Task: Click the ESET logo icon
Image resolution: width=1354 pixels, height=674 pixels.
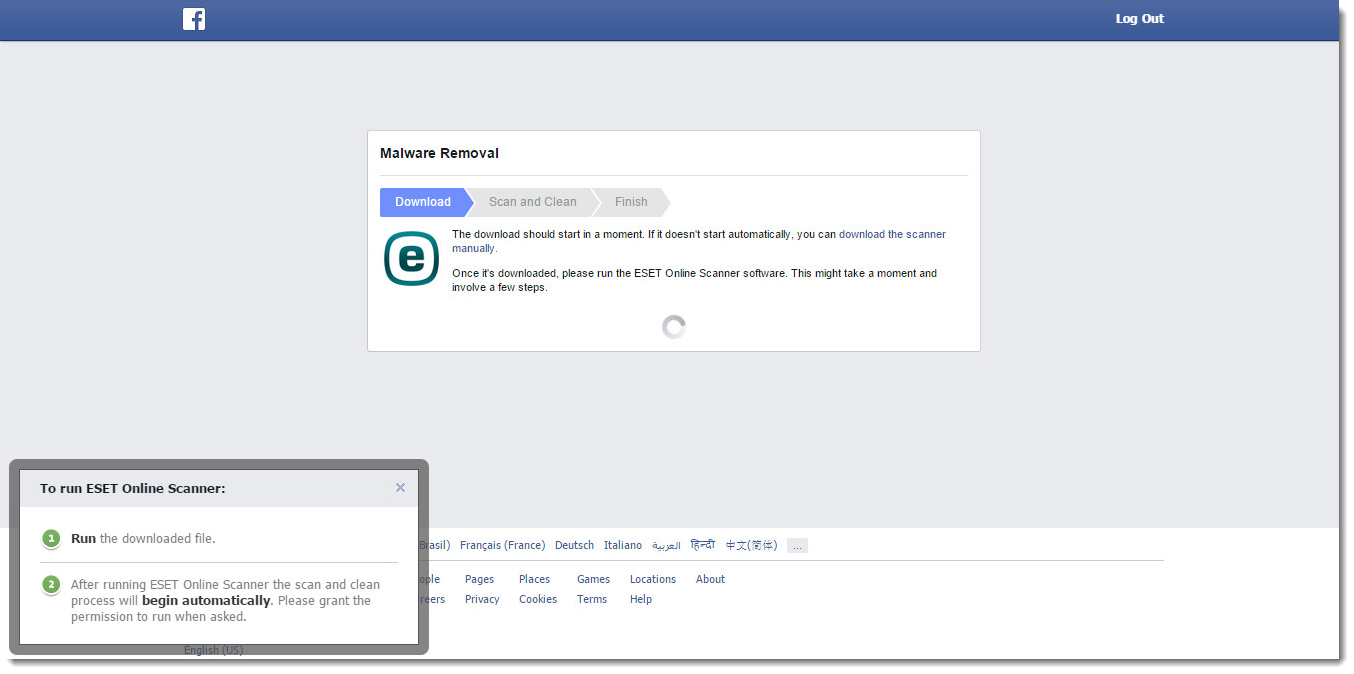Action: [x=412, y=258]
